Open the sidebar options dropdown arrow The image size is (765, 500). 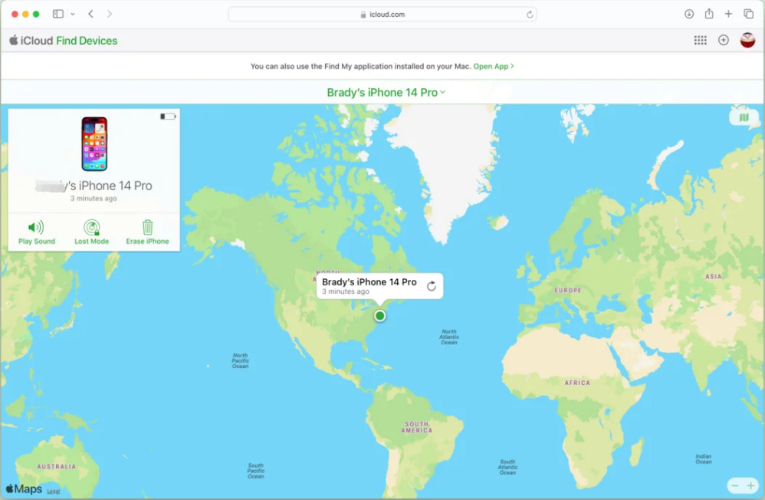[x=73, y=14]
